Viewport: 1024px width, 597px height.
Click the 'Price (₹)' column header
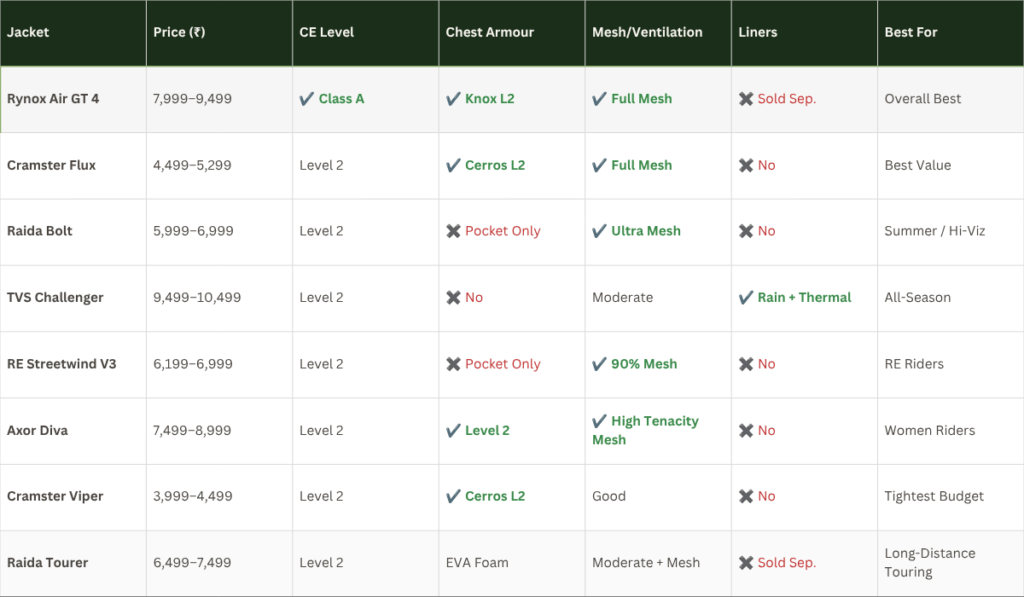tap(179, 32)
